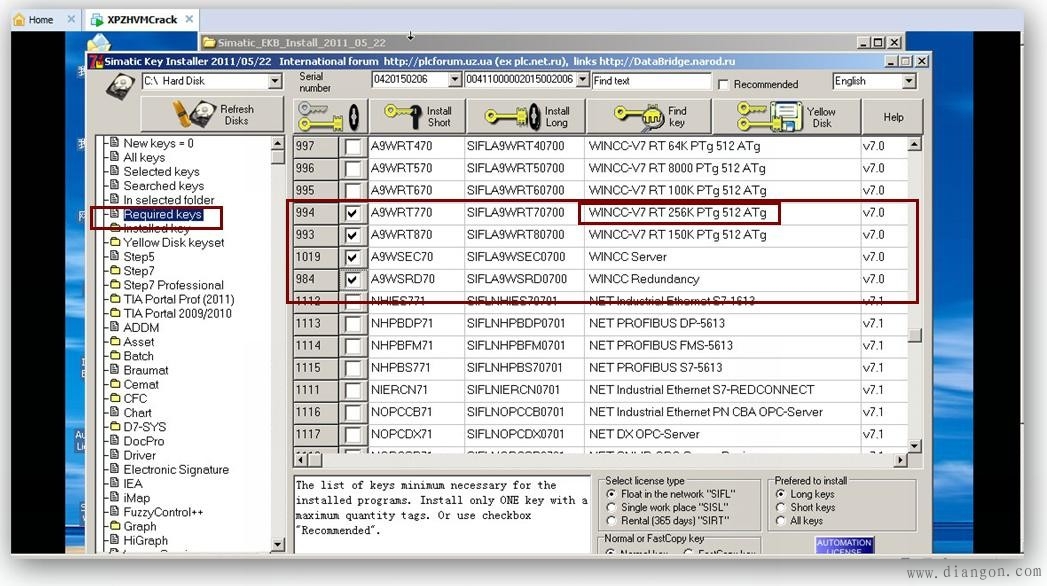Choose the Short keys install option
Screen dimensions: 1047x586
pos(780,507)
